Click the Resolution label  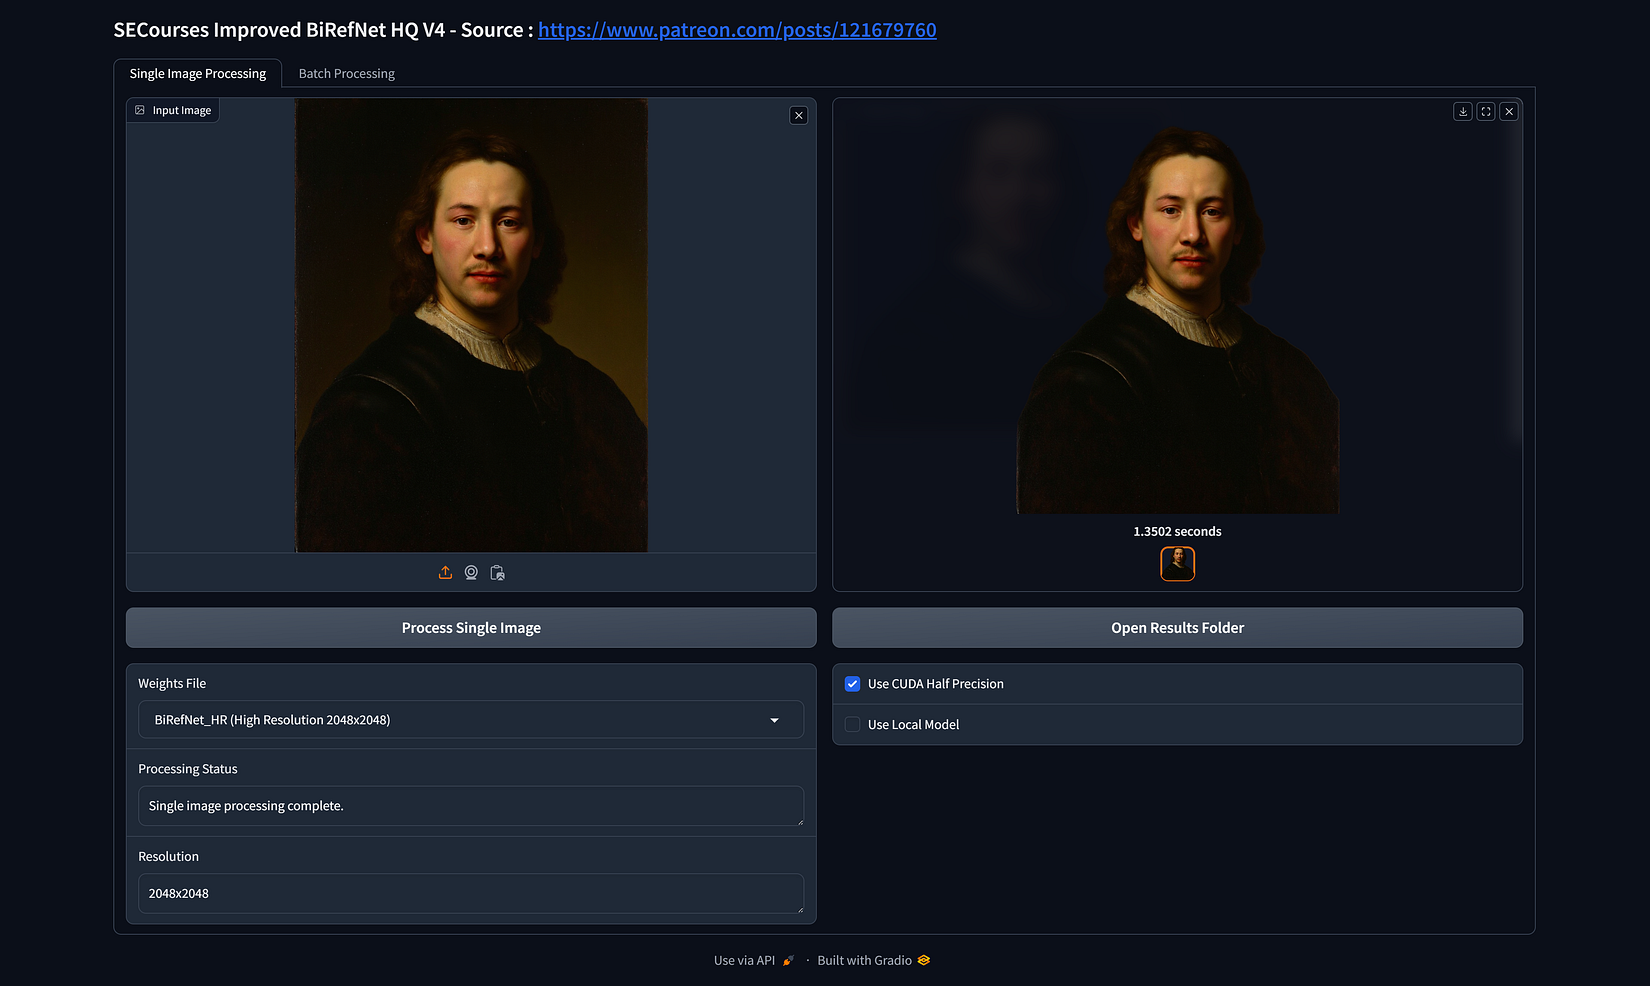click(168, 857)
